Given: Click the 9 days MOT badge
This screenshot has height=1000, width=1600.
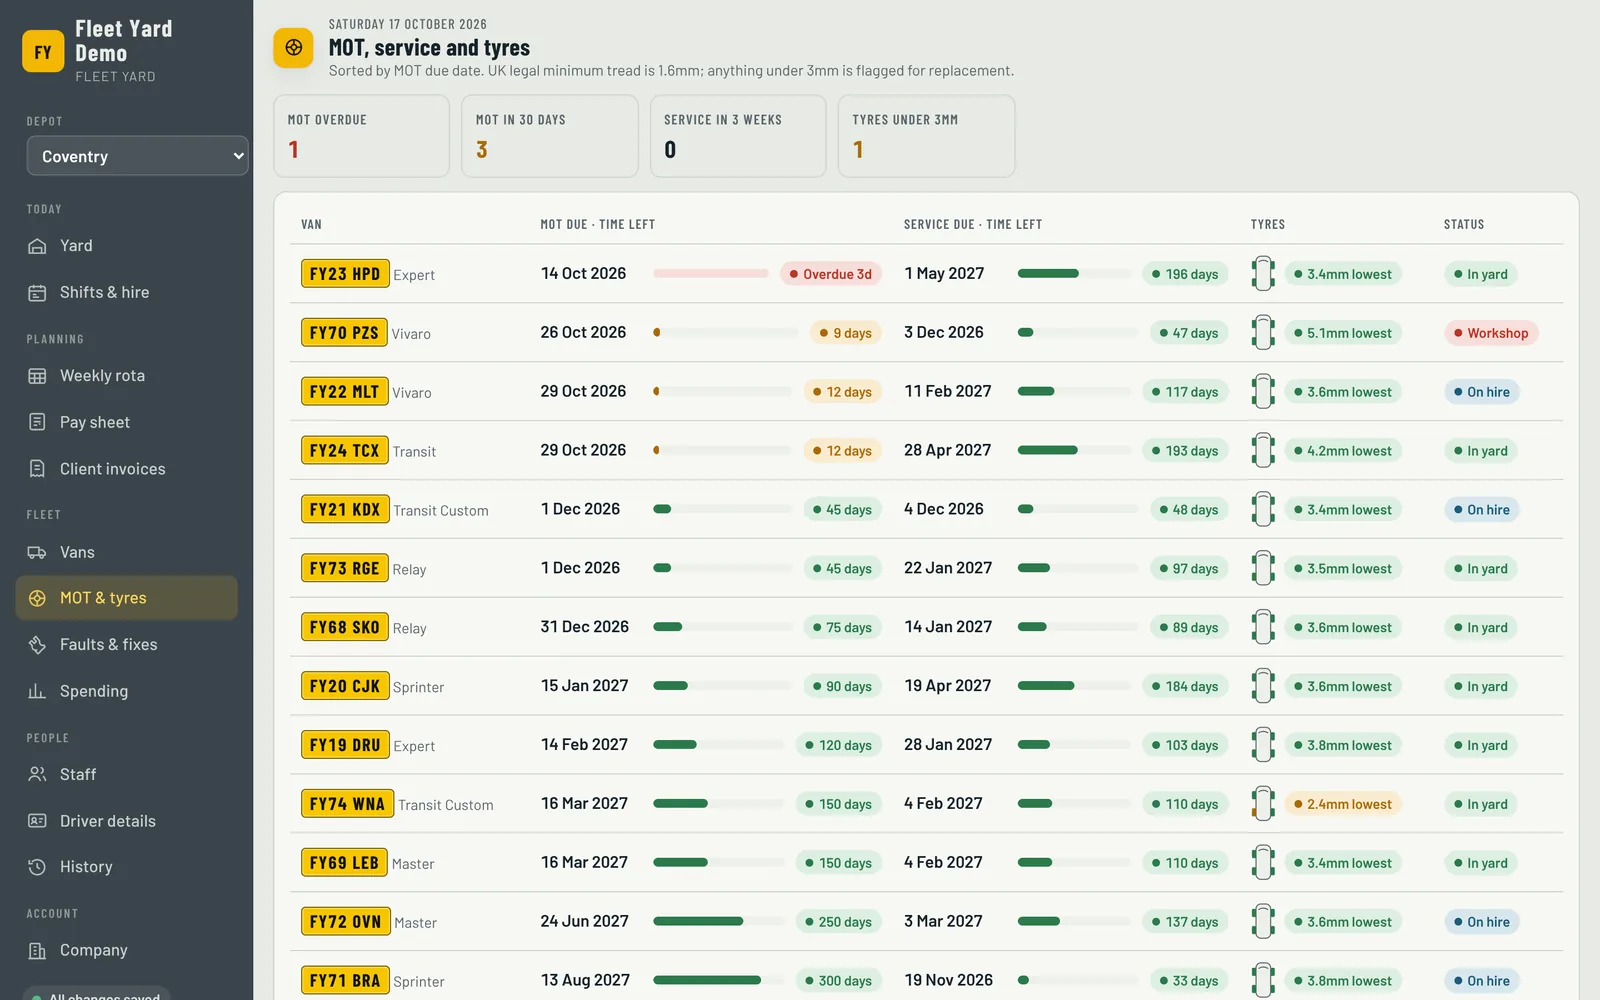Looking at the screenshot, I should coord(846,333).
